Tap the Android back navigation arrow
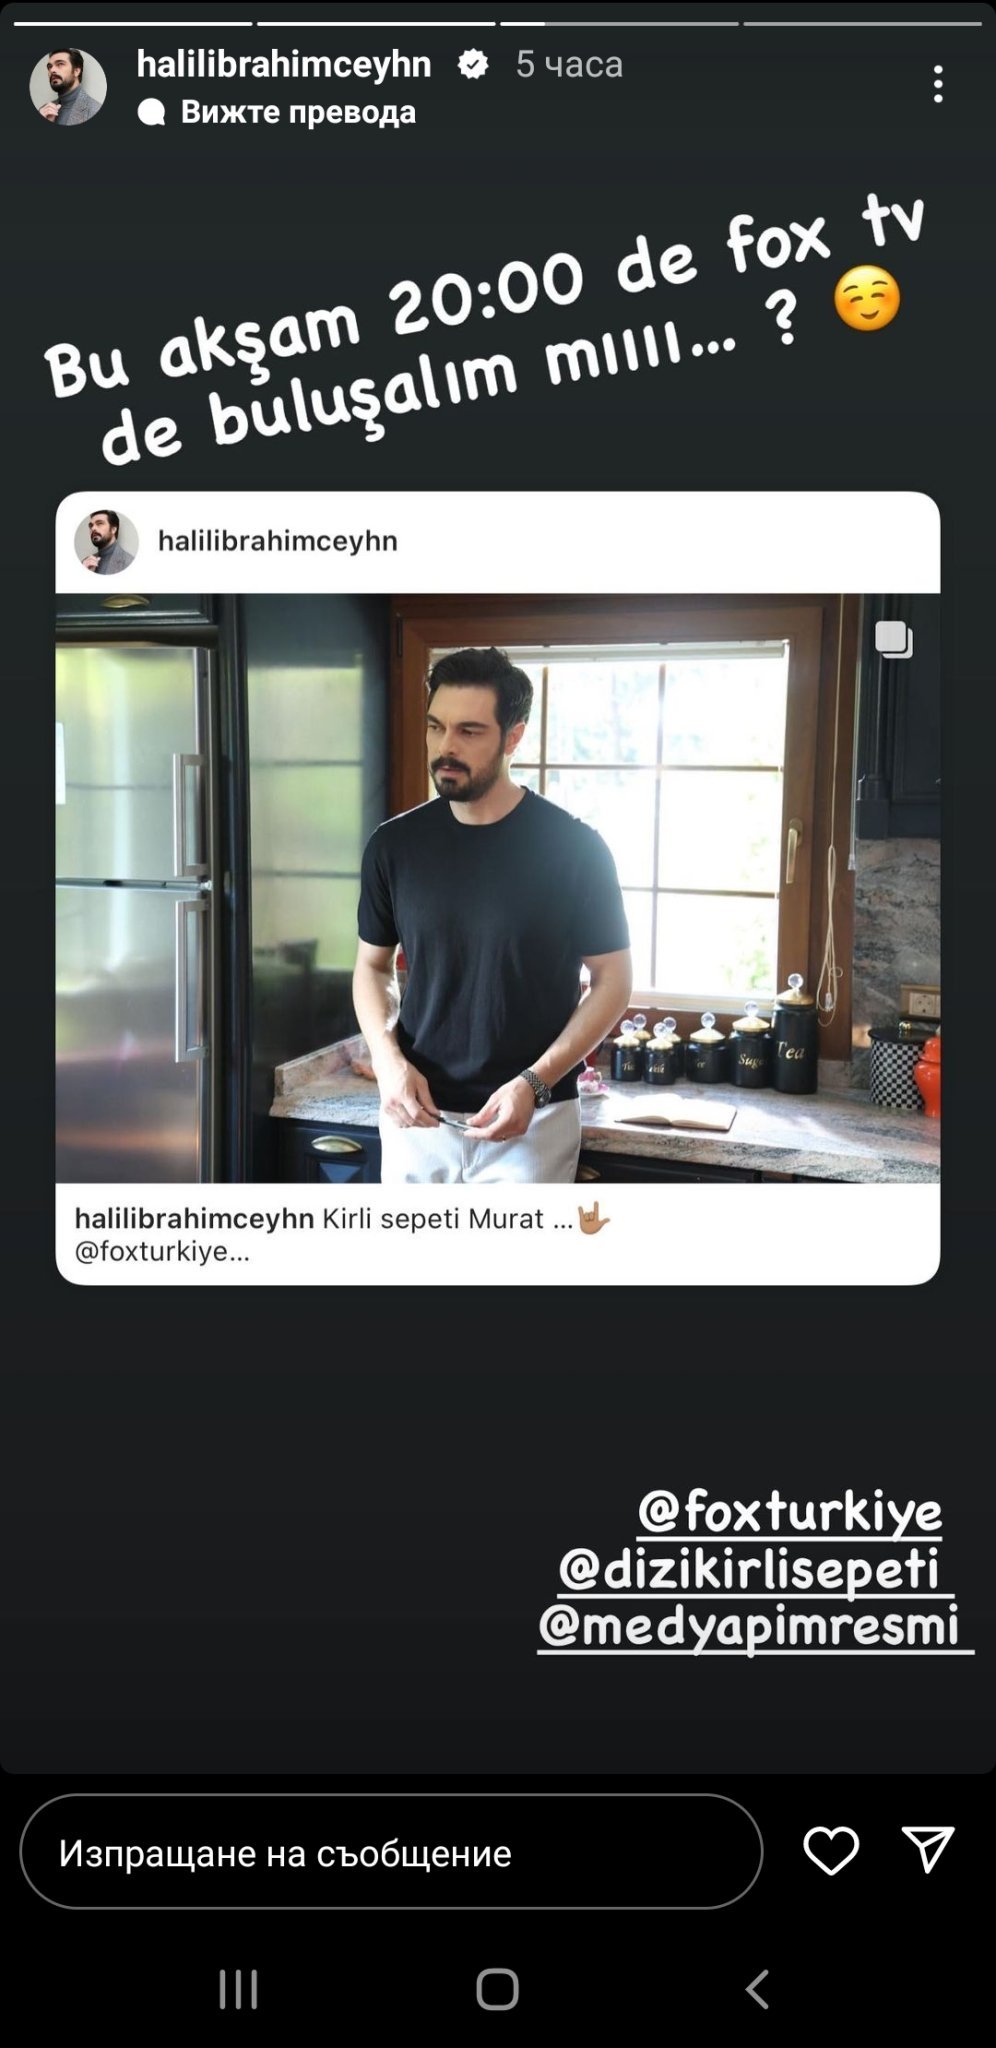This screenshot has height=2048, width=996. [757, 1989]
